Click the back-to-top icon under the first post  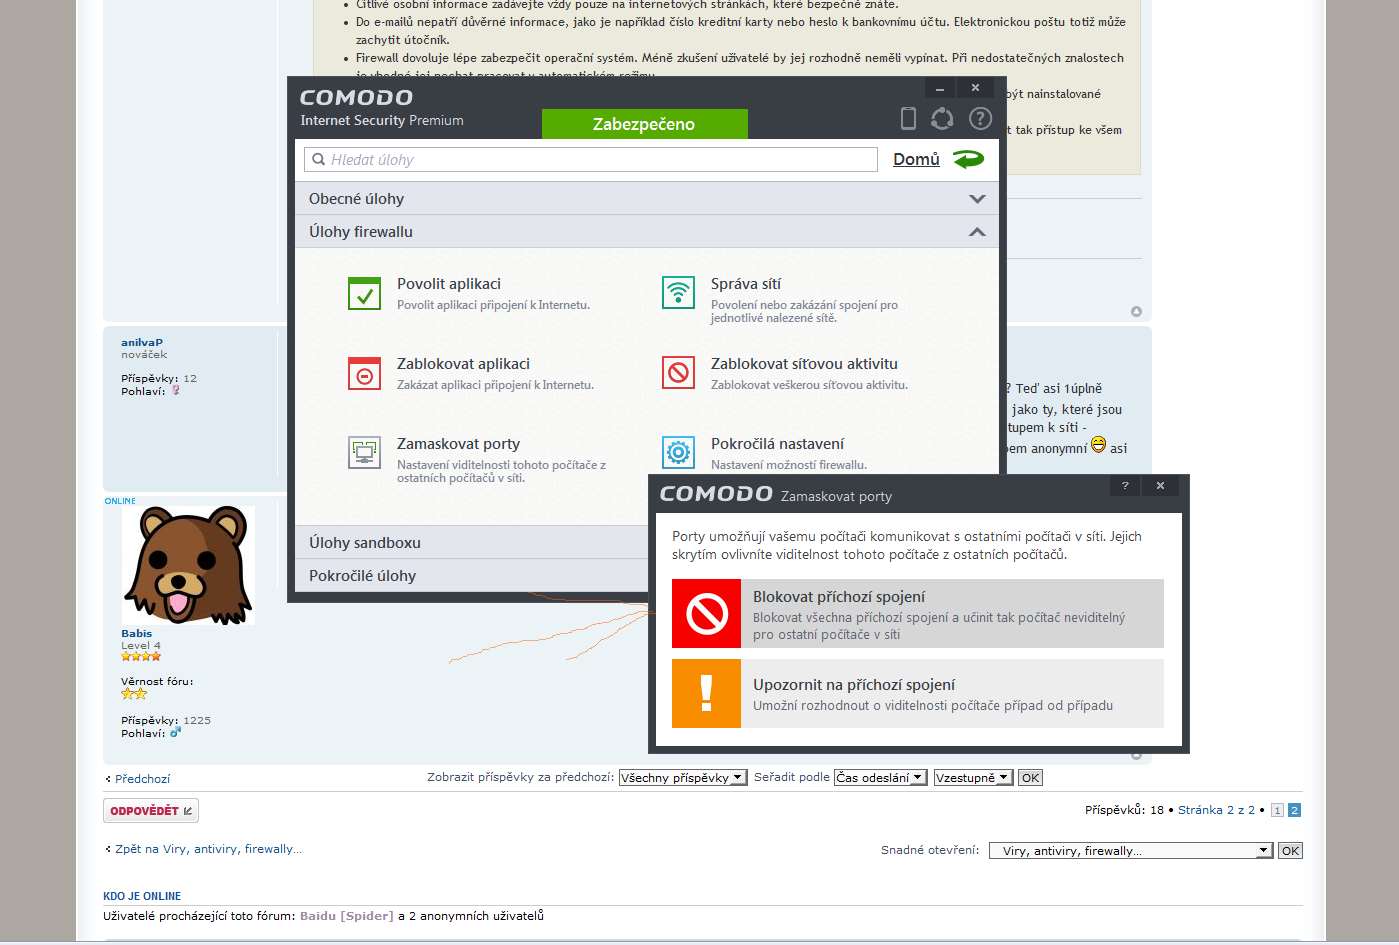[1136, 312]
